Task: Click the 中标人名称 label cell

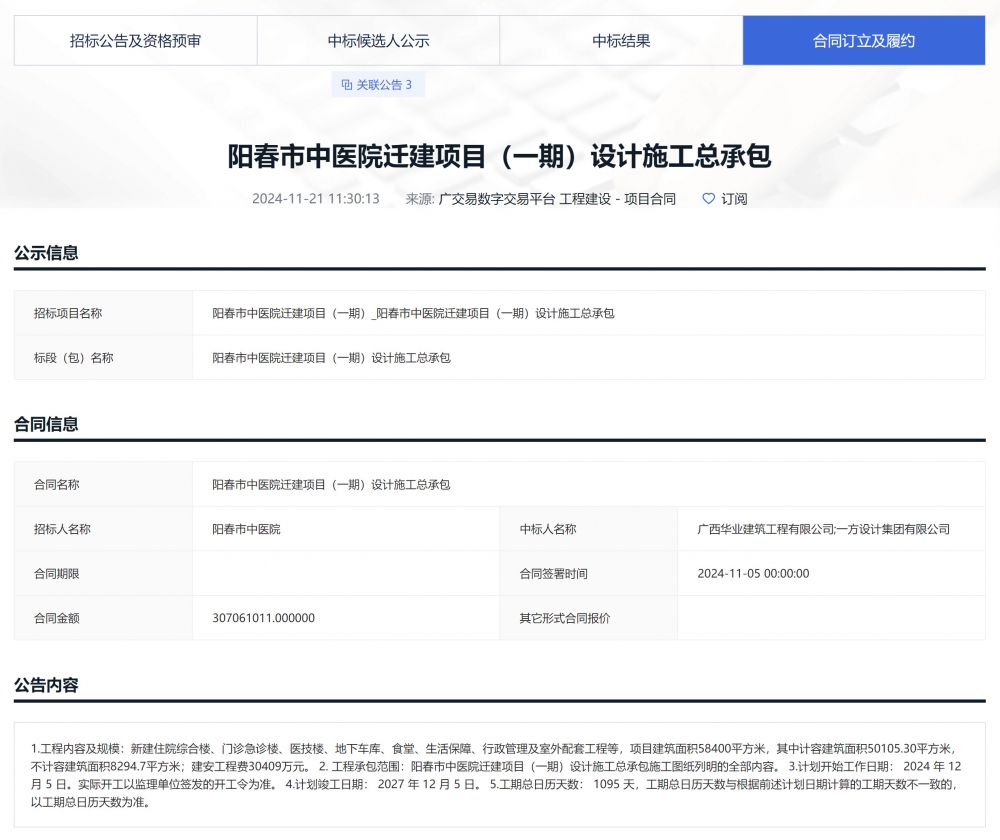Action: click(588, 529)
